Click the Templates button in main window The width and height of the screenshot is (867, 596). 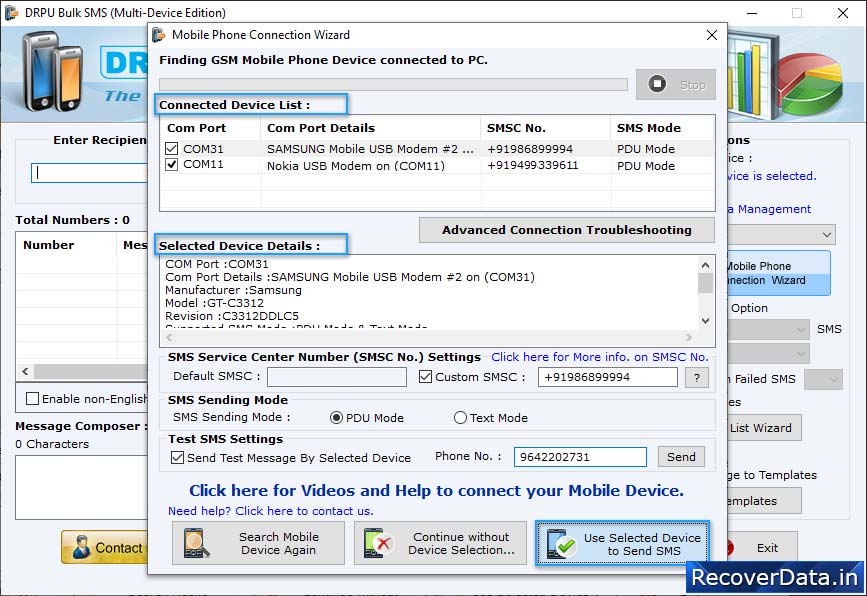click(764, 501)
